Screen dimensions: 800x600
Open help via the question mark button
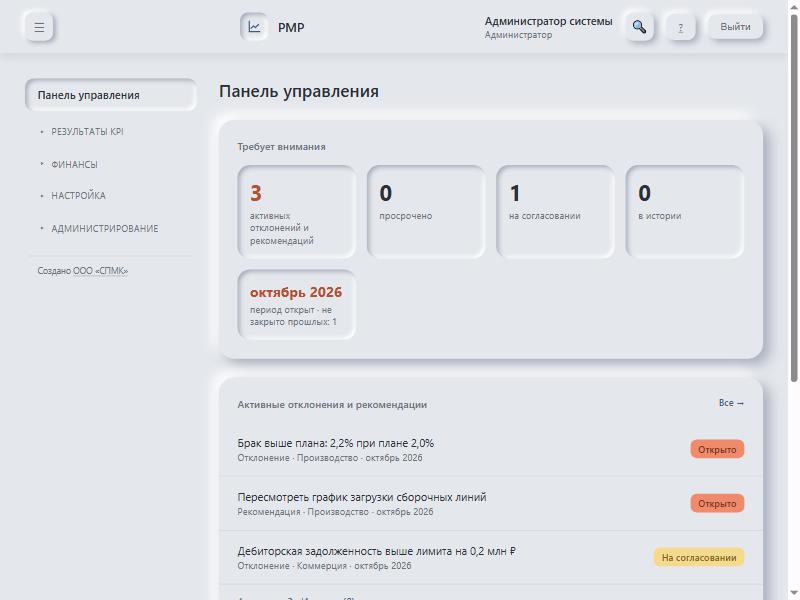pos(681,27)
